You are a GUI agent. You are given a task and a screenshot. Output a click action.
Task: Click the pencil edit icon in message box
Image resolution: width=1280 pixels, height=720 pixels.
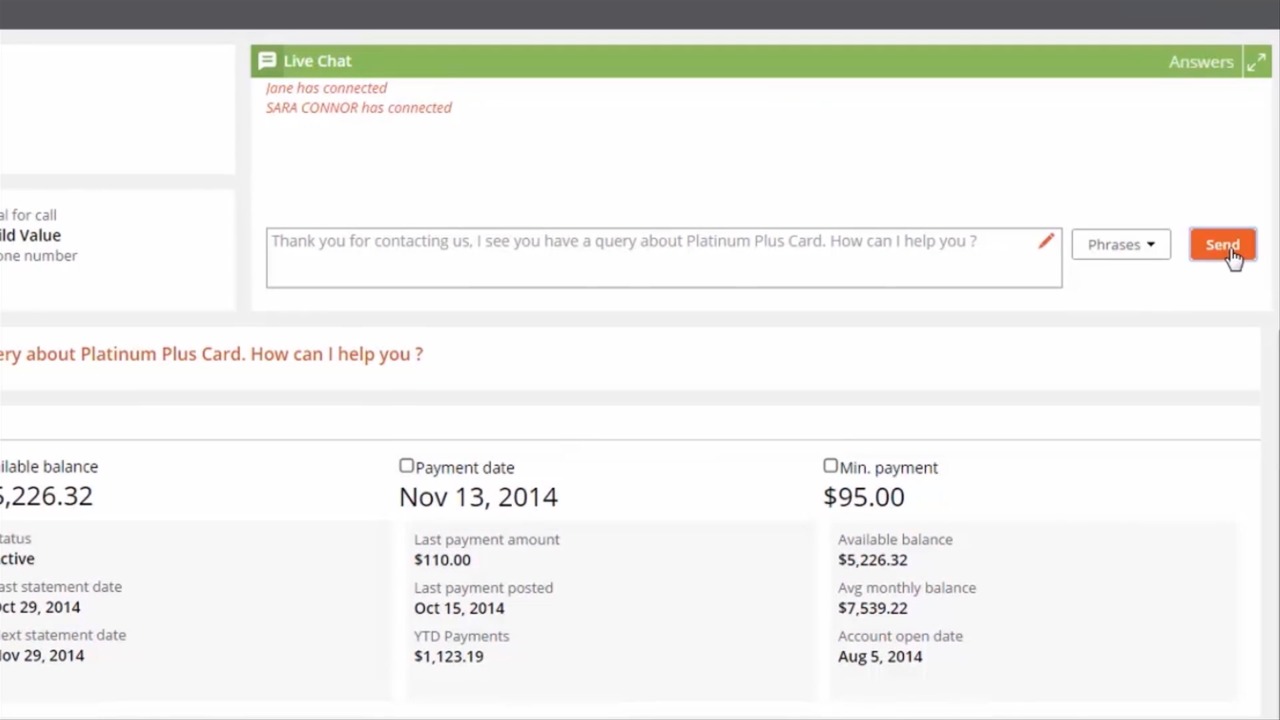coord(1046,241)
